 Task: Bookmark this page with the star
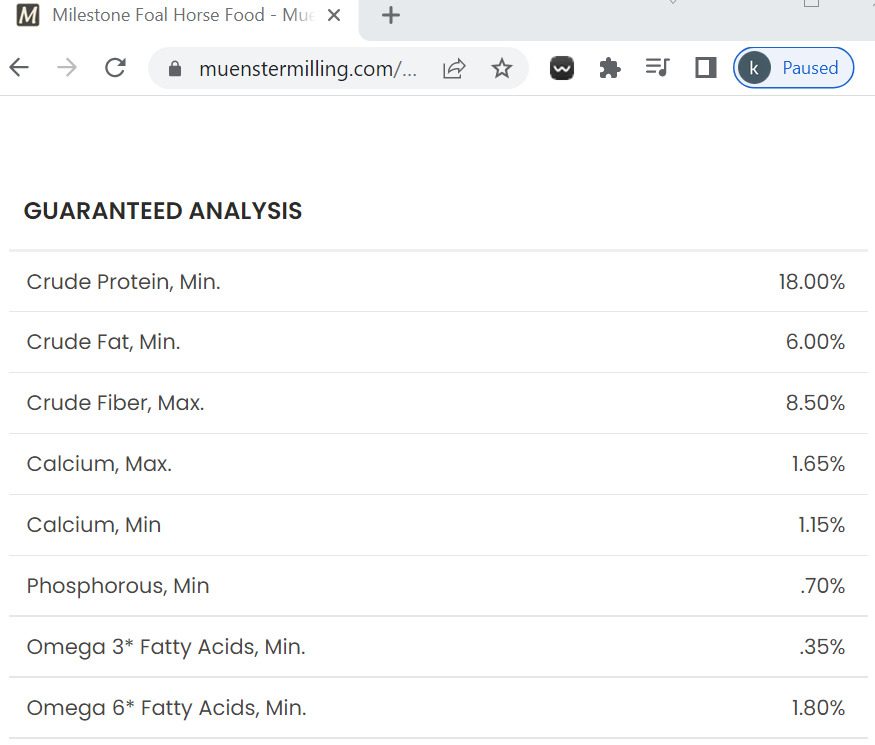[x=502, y=68]
